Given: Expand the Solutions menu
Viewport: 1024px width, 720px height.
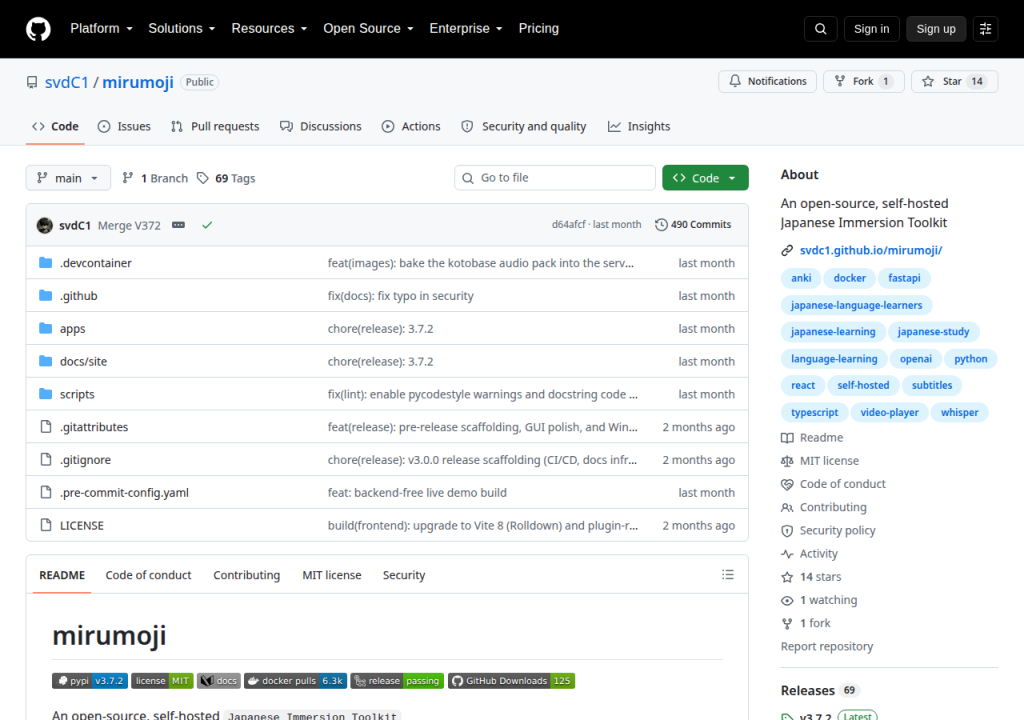Looking at the screenshot, I should pyautogui.click(x=182, y=29).
